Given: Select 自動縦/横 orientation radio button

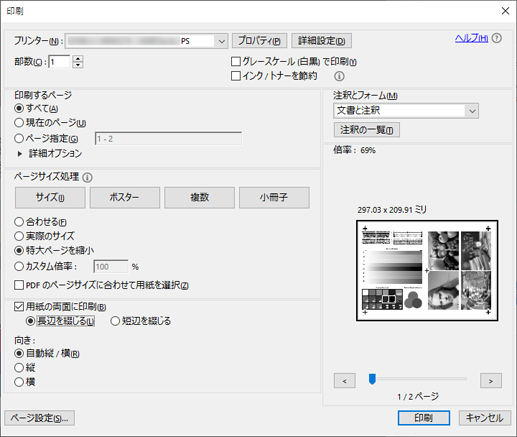Looking at the screenshot, I should (19, 353).
